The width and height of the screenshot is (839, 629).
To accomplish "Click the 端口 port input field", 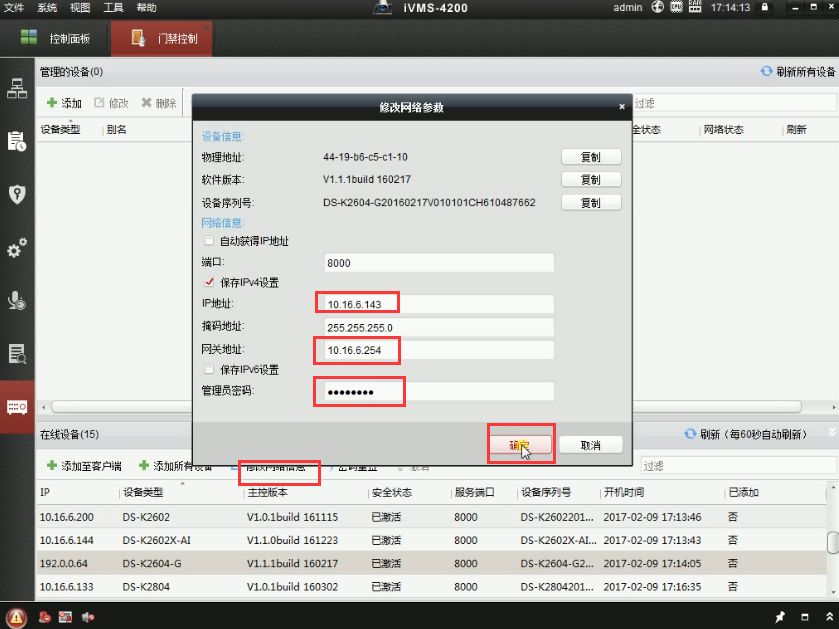I will 439,263.
